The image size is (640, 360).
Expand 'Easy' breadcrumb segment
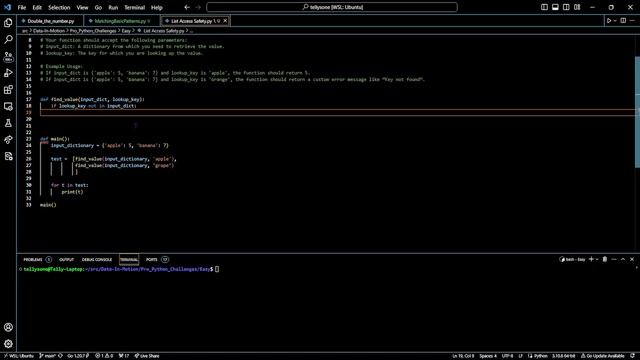tap(126, 31)
